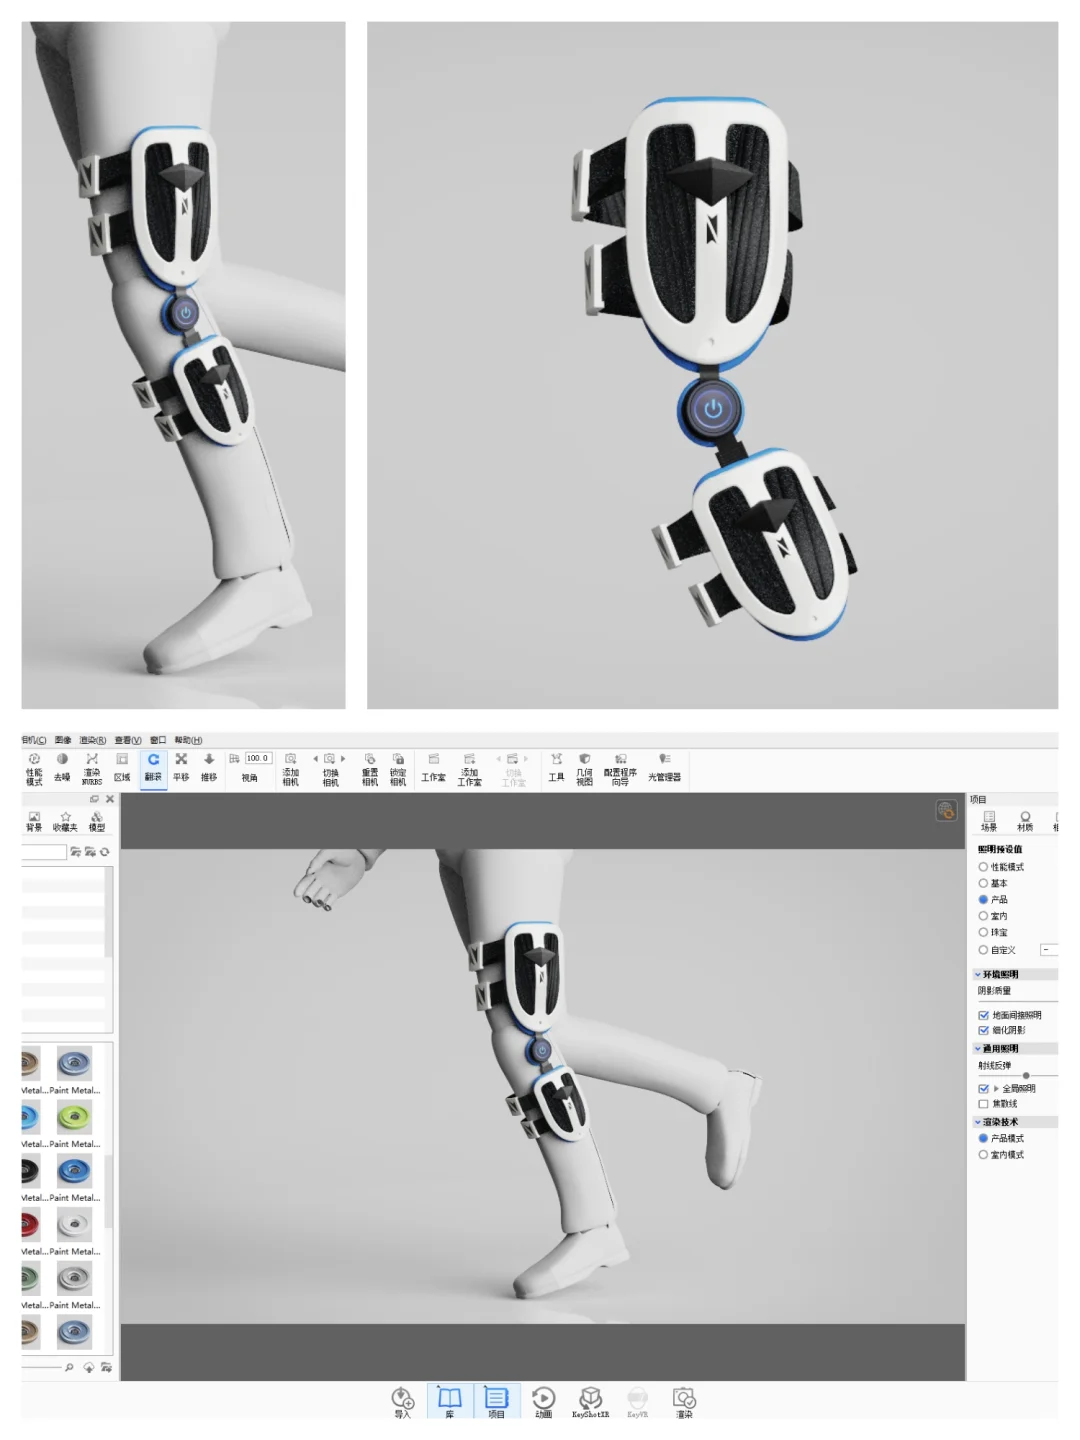Open the 图像 menu
The image size is (1080, 1440).
point(63,740)
